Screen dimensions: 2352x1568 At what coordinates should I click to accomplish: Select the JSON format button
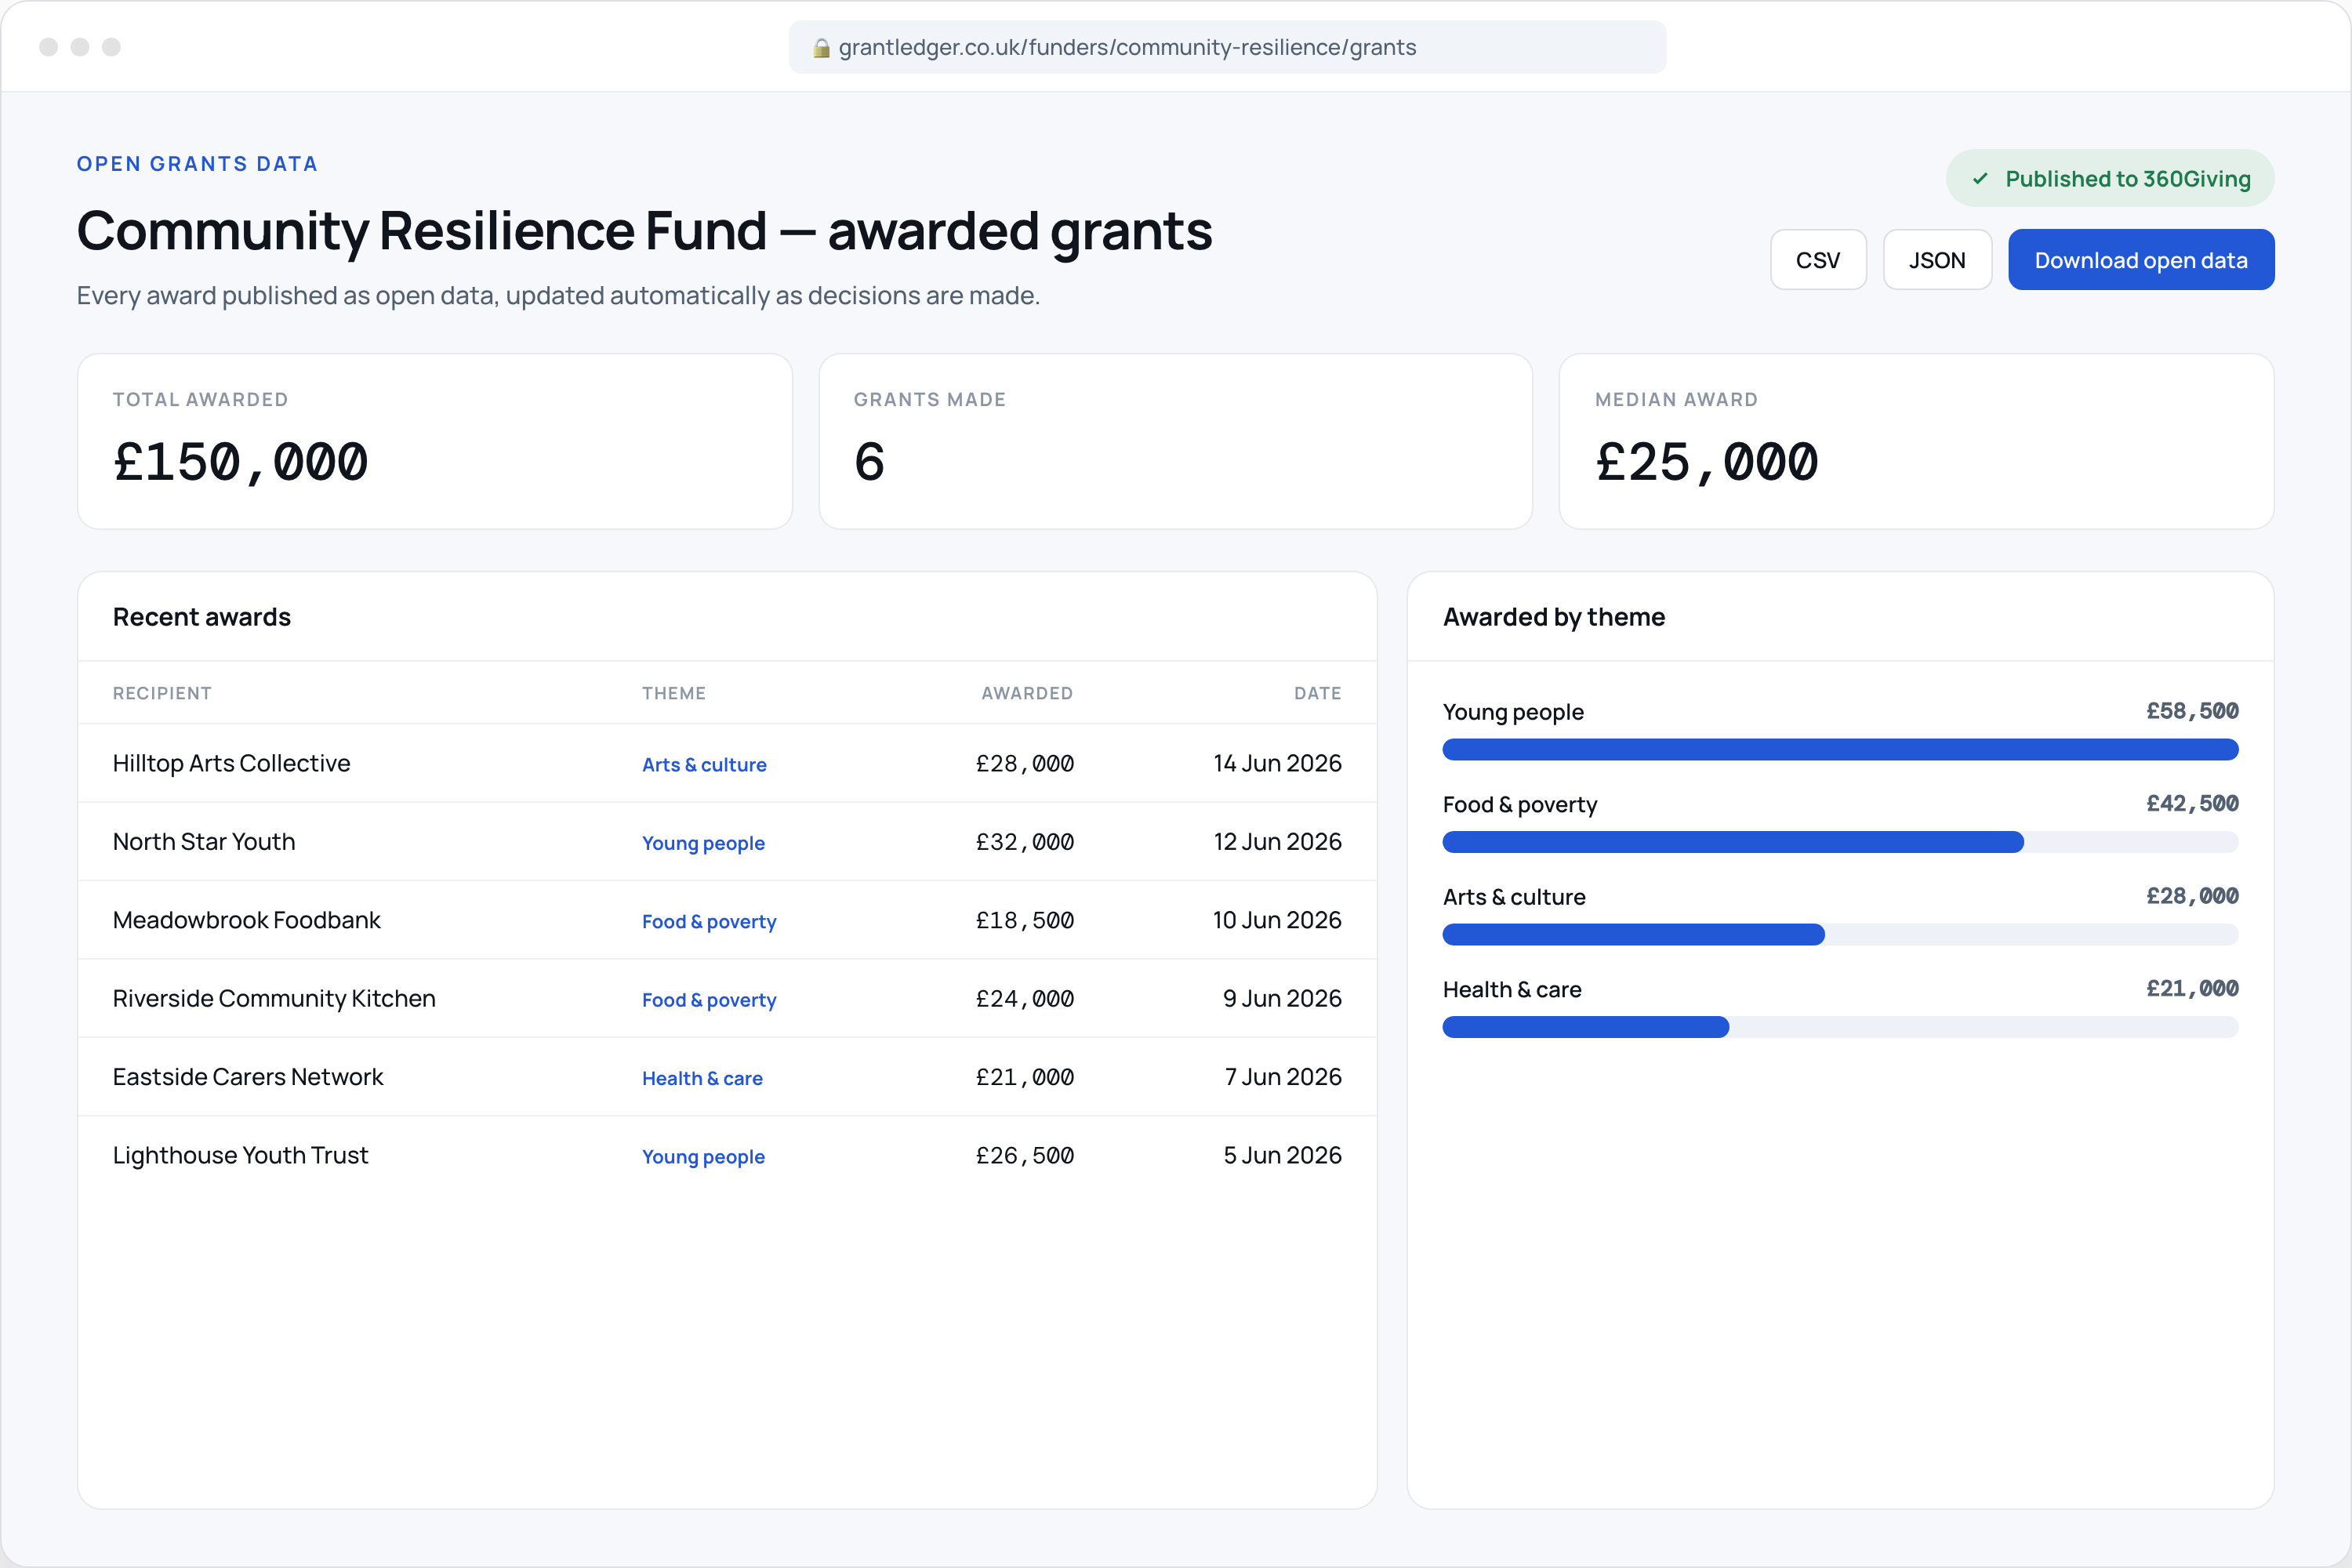click(x=1937, y=260)
